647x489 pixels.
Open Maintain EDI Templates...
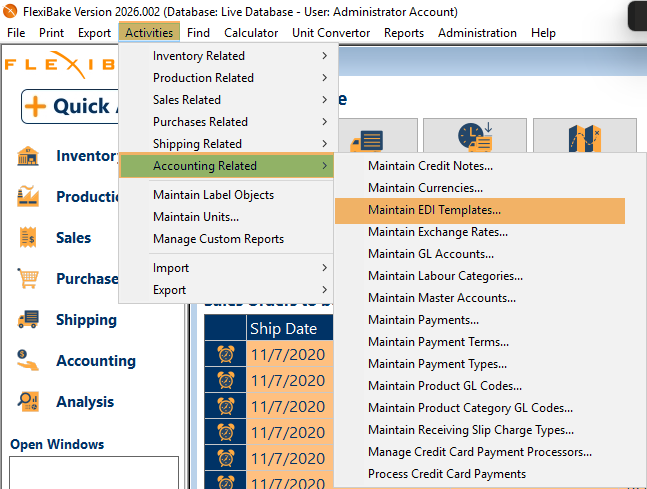pyautogui.click(x=480, y=210)
